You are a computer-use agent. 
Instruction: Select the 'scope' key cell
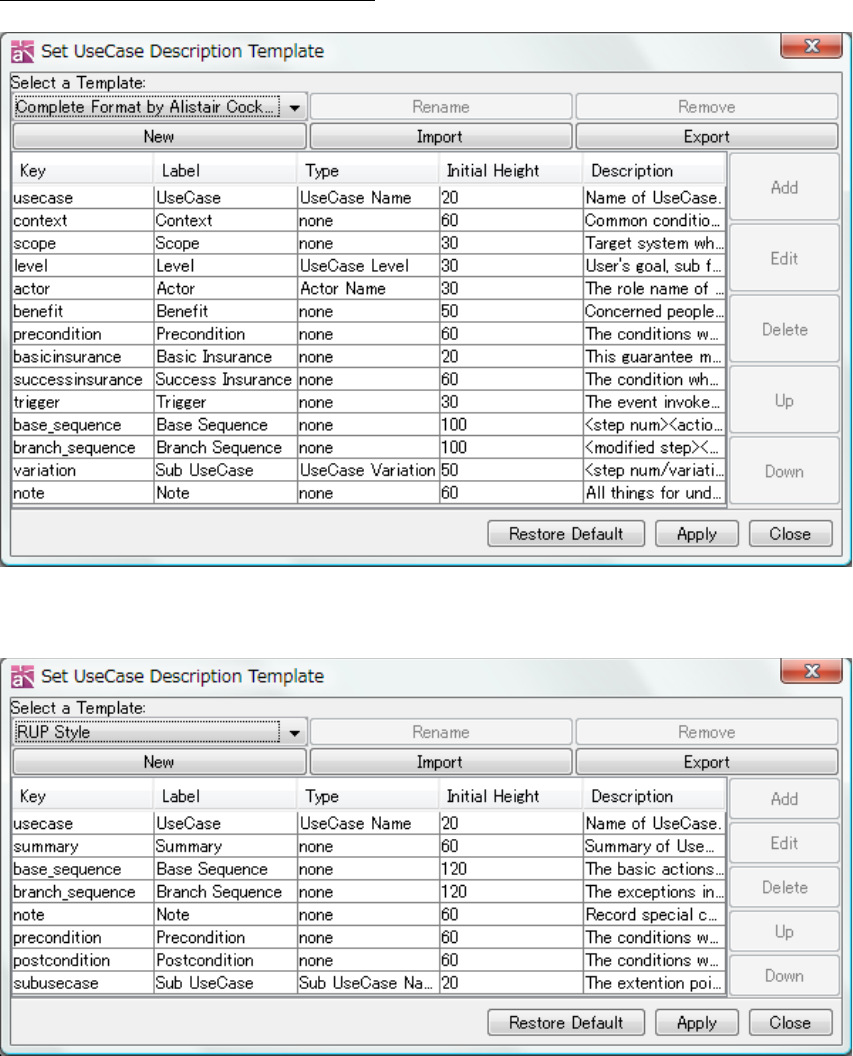click(x=83, y=243)
